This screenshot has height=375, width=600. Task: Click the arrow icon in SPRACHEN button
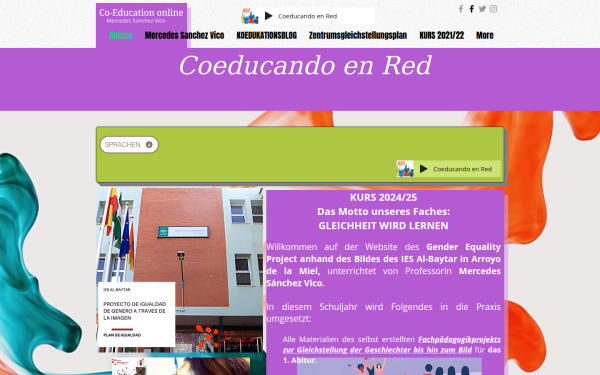coord(149,145)
